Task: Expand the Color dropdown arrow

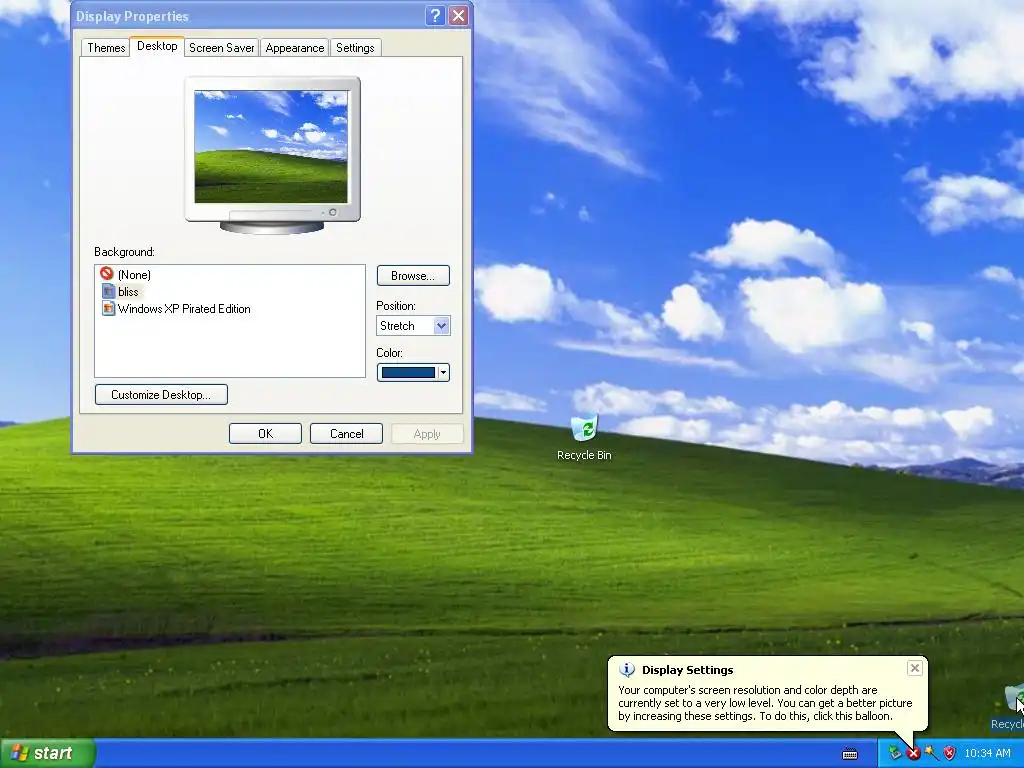Action: click(x=443, y=372)
